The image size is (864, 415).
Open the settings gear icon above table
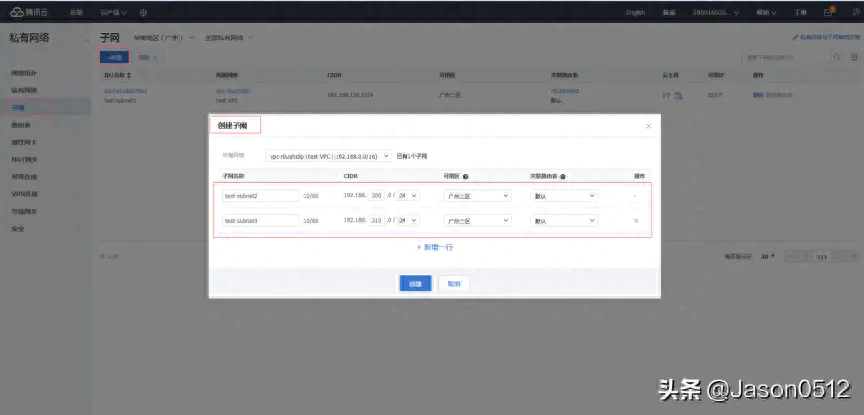pyautogui.click(x=850, y=57)
